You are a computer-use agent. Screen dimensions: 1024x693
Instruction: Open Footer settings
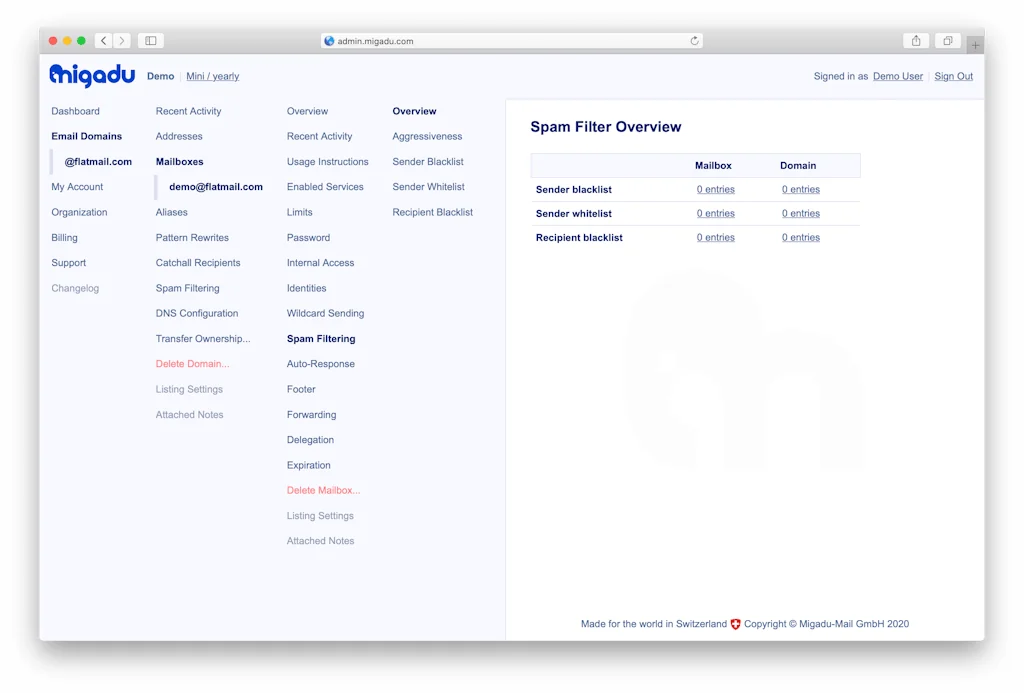click(301, 389)
